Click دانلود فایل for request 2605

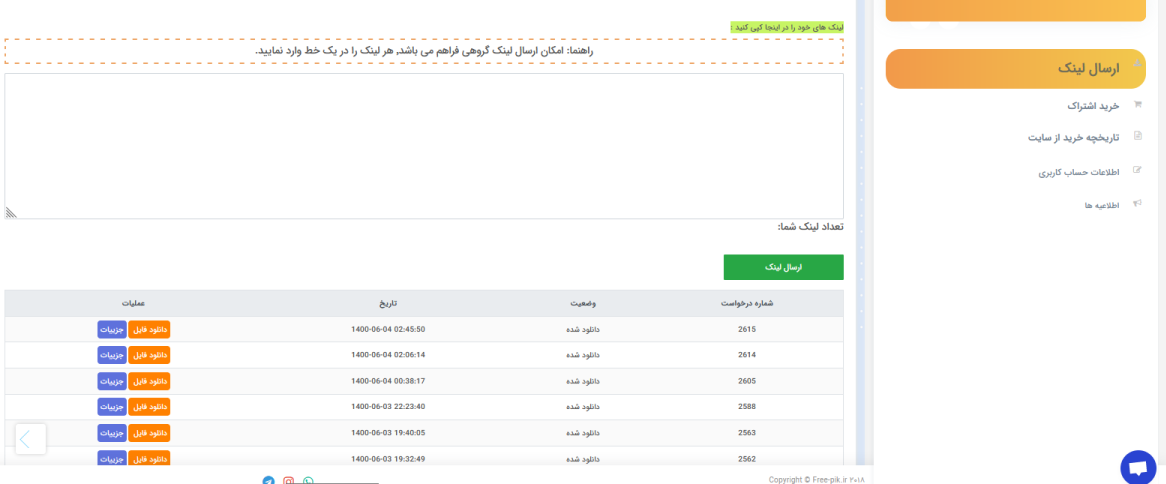pos(149,381)
